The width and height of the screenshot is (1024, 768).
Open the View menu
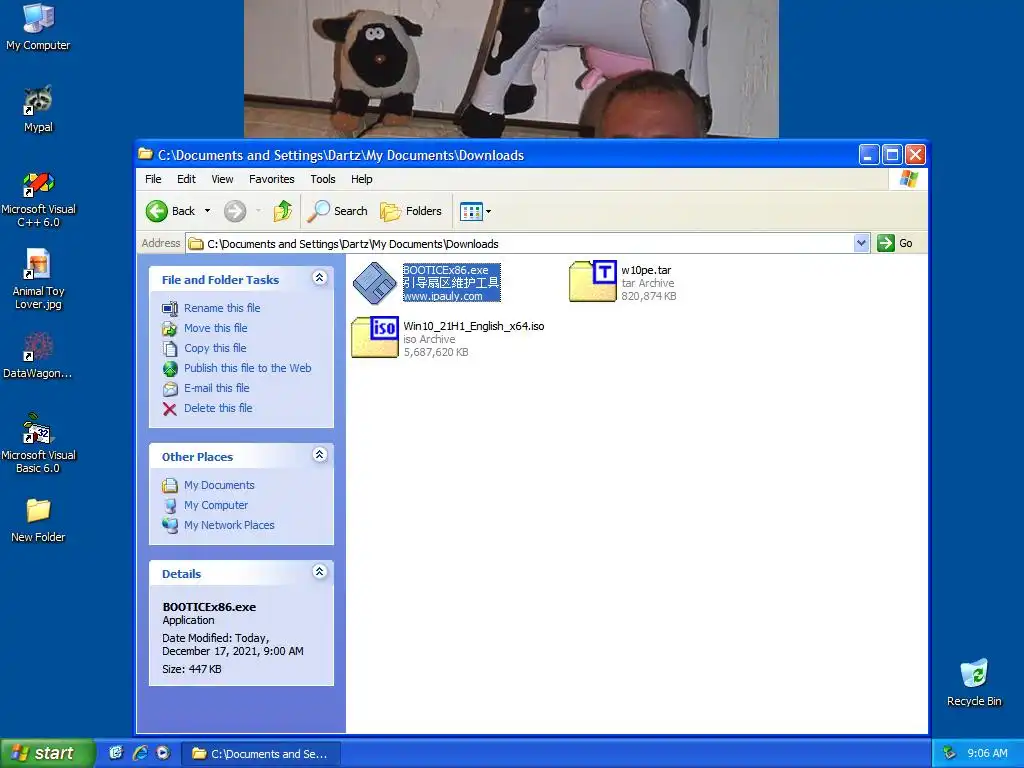click(222, 179)
